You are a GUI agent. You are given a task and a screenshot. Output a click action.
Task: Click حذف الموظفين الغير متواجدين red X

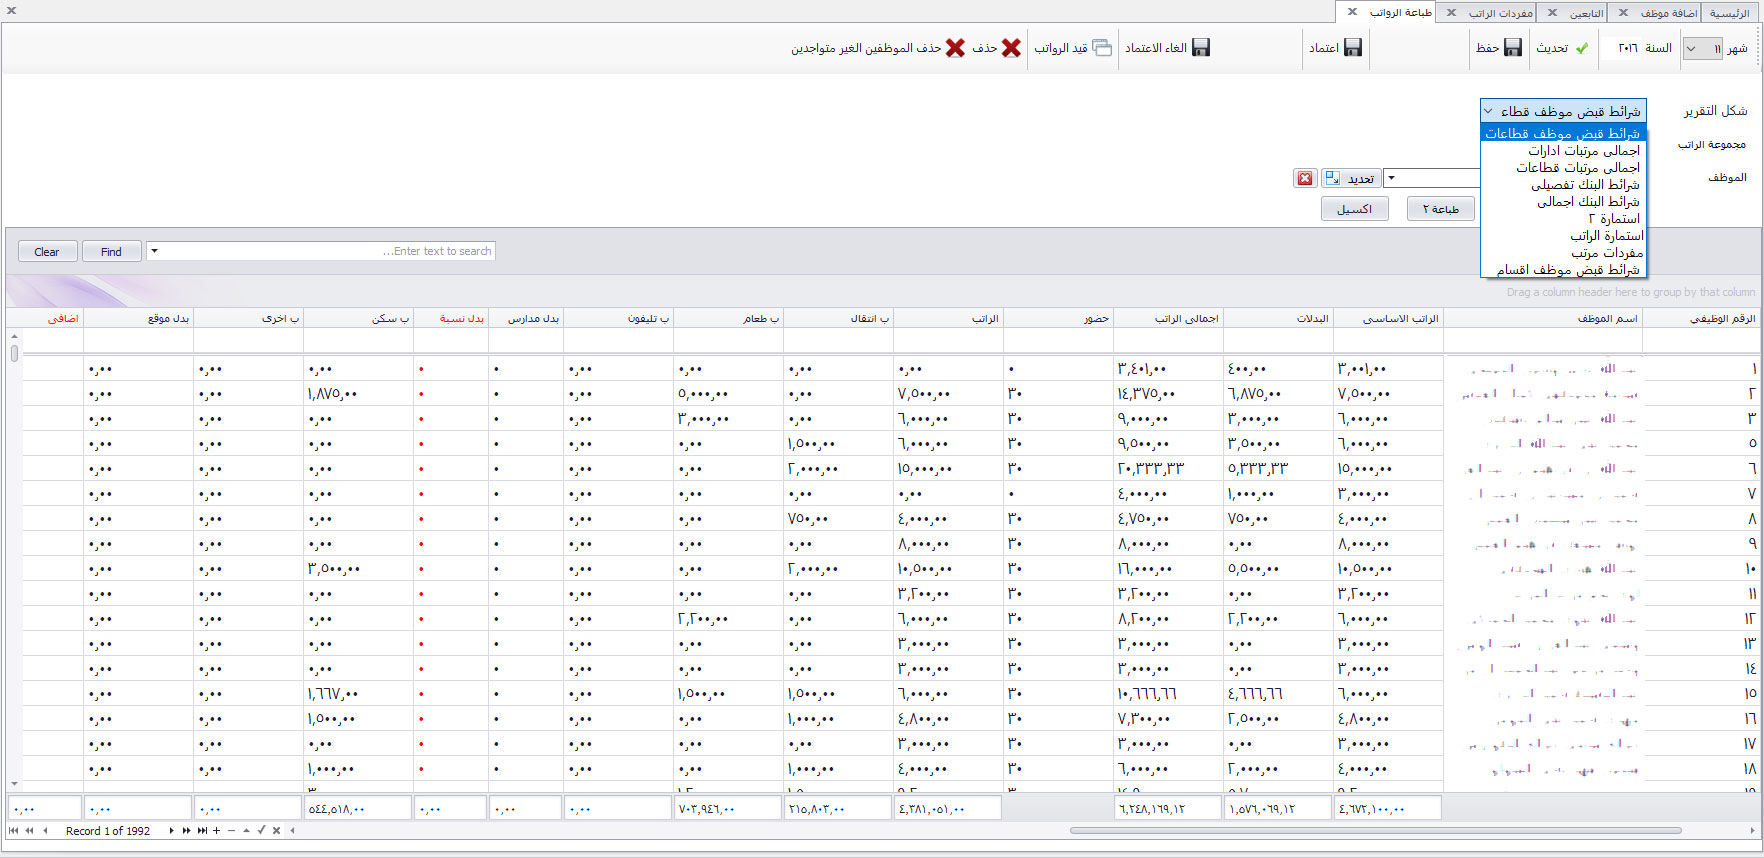[x=955, y=48]
